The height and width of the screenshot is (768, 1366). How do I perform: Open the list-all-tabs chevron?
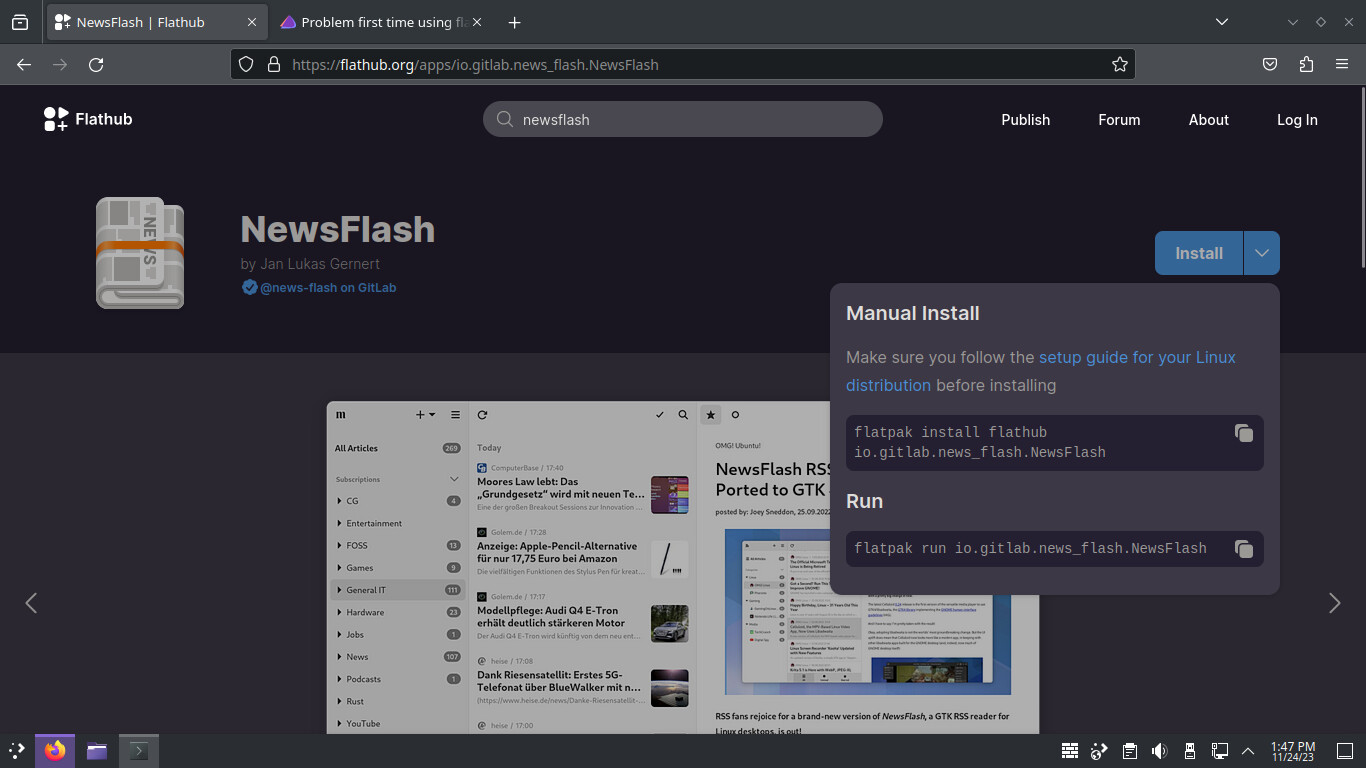[1221, 21]
